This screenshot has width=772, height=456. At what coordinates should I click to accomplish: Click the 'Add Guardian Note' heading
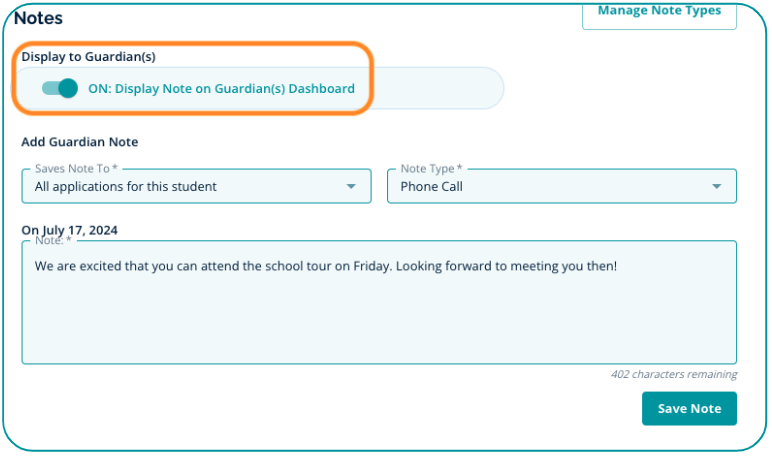click(80, 142)
